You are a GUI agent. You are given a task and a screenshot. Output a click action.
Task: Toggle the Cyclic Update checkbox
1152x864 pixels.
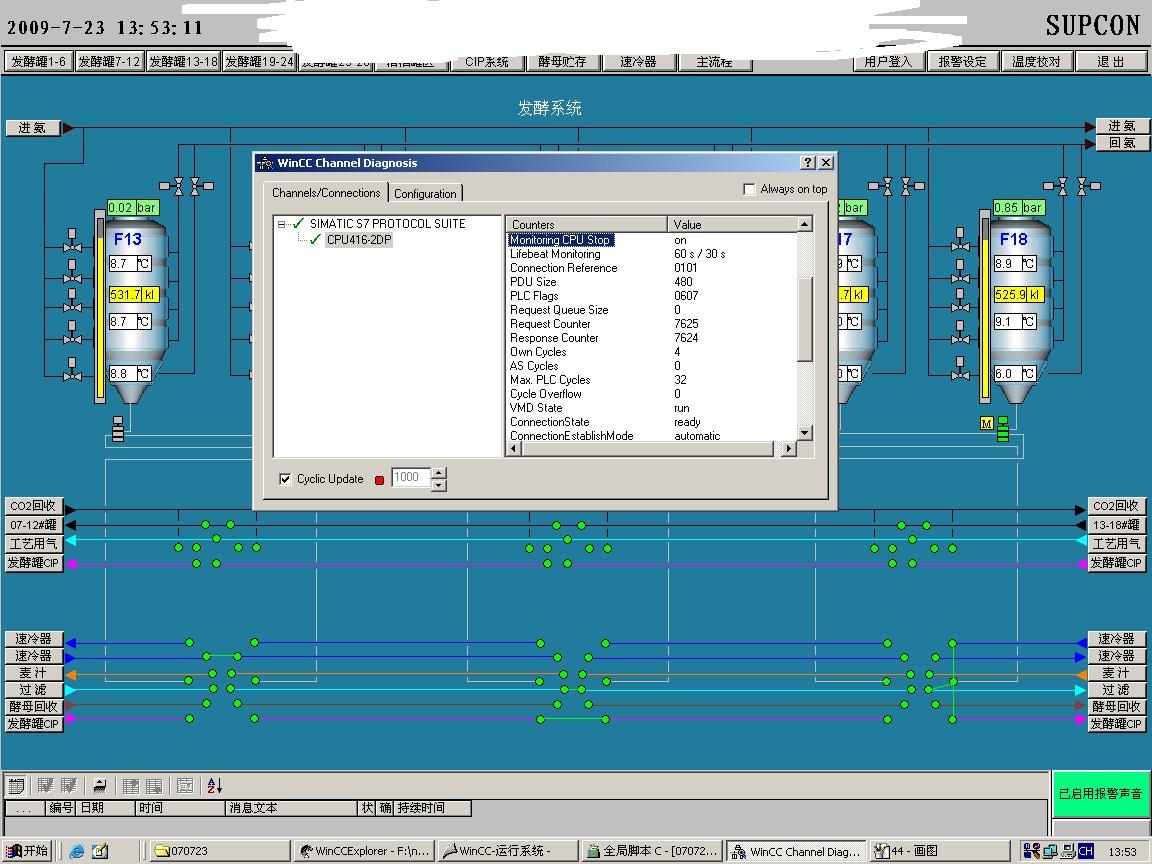285,479
